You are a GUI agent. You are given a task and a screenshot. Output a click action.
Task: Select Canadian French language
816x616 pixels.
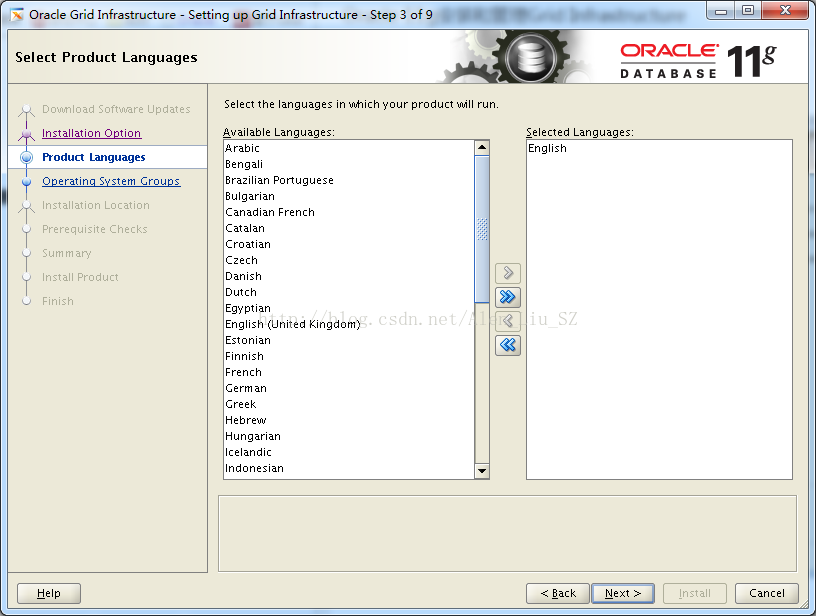[349, 212]
